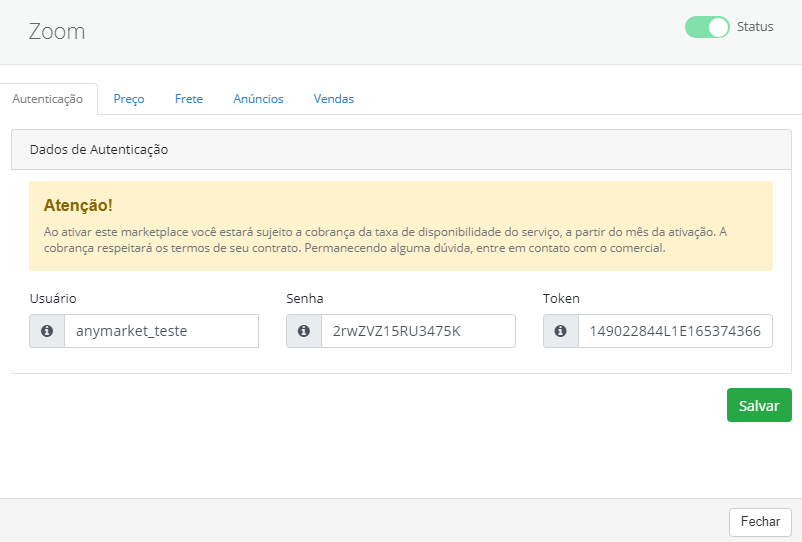
Task: Click the Dados de Autenticação panel header
Action: [x=401, y=149]
